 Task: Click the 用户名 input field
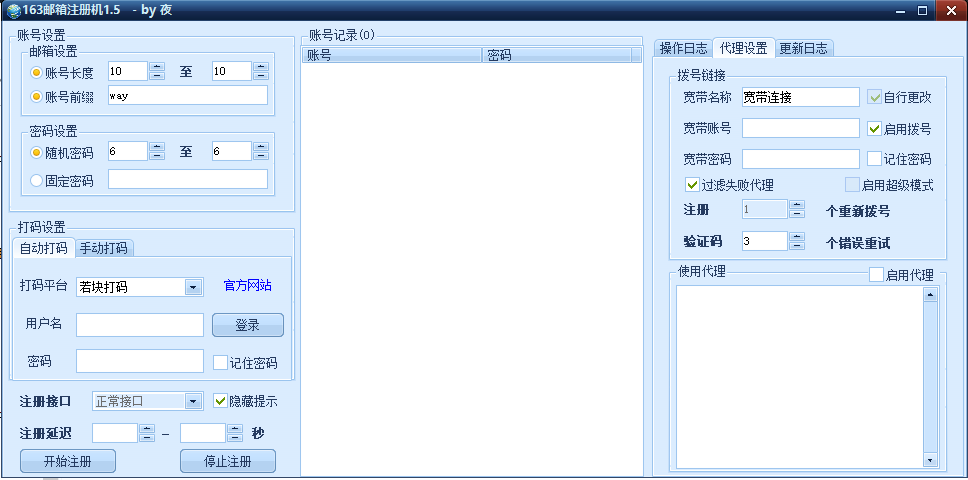(140, 325)
